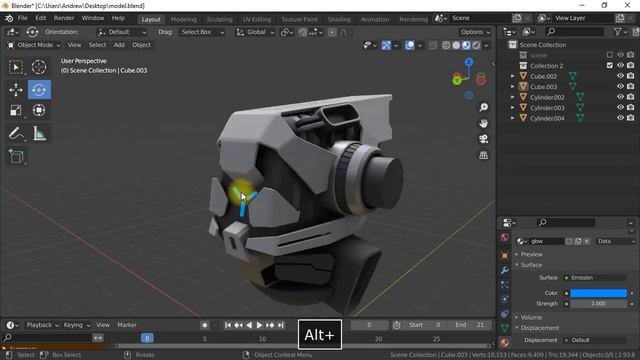Switch to the Modeling workspace tab

pyautogui.click(x=183, y=19)
